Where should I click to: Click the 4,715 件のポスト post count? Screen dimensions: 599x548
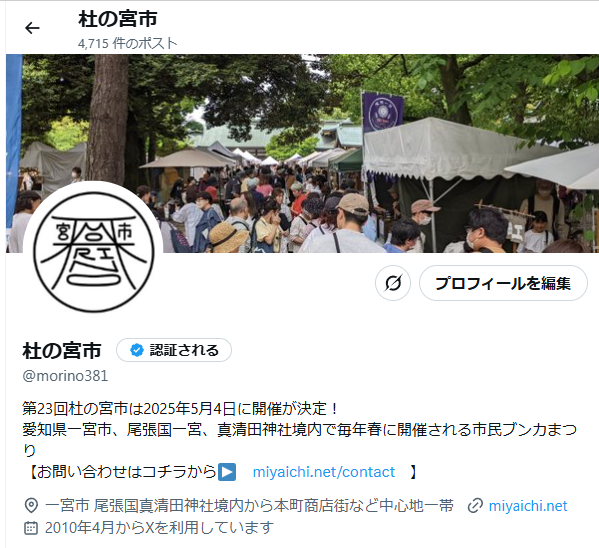click(128, 43)
